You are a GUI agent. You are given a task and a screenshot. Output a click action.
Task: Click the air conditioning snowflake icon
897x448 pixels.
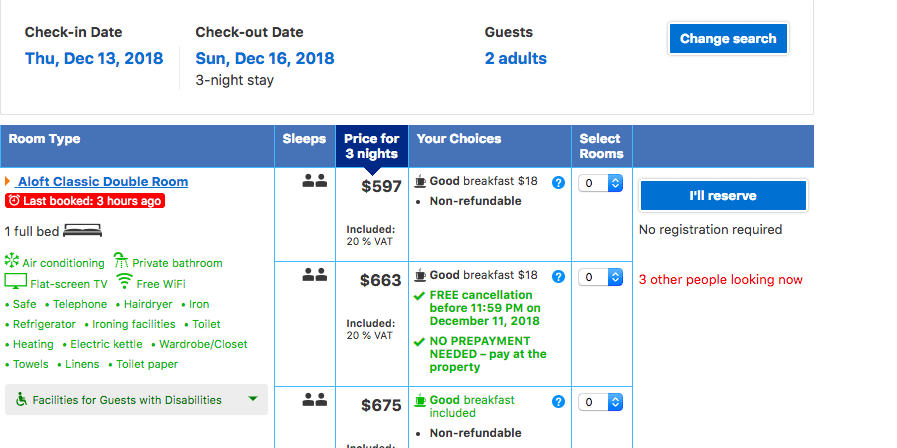(x=11, y=260)
